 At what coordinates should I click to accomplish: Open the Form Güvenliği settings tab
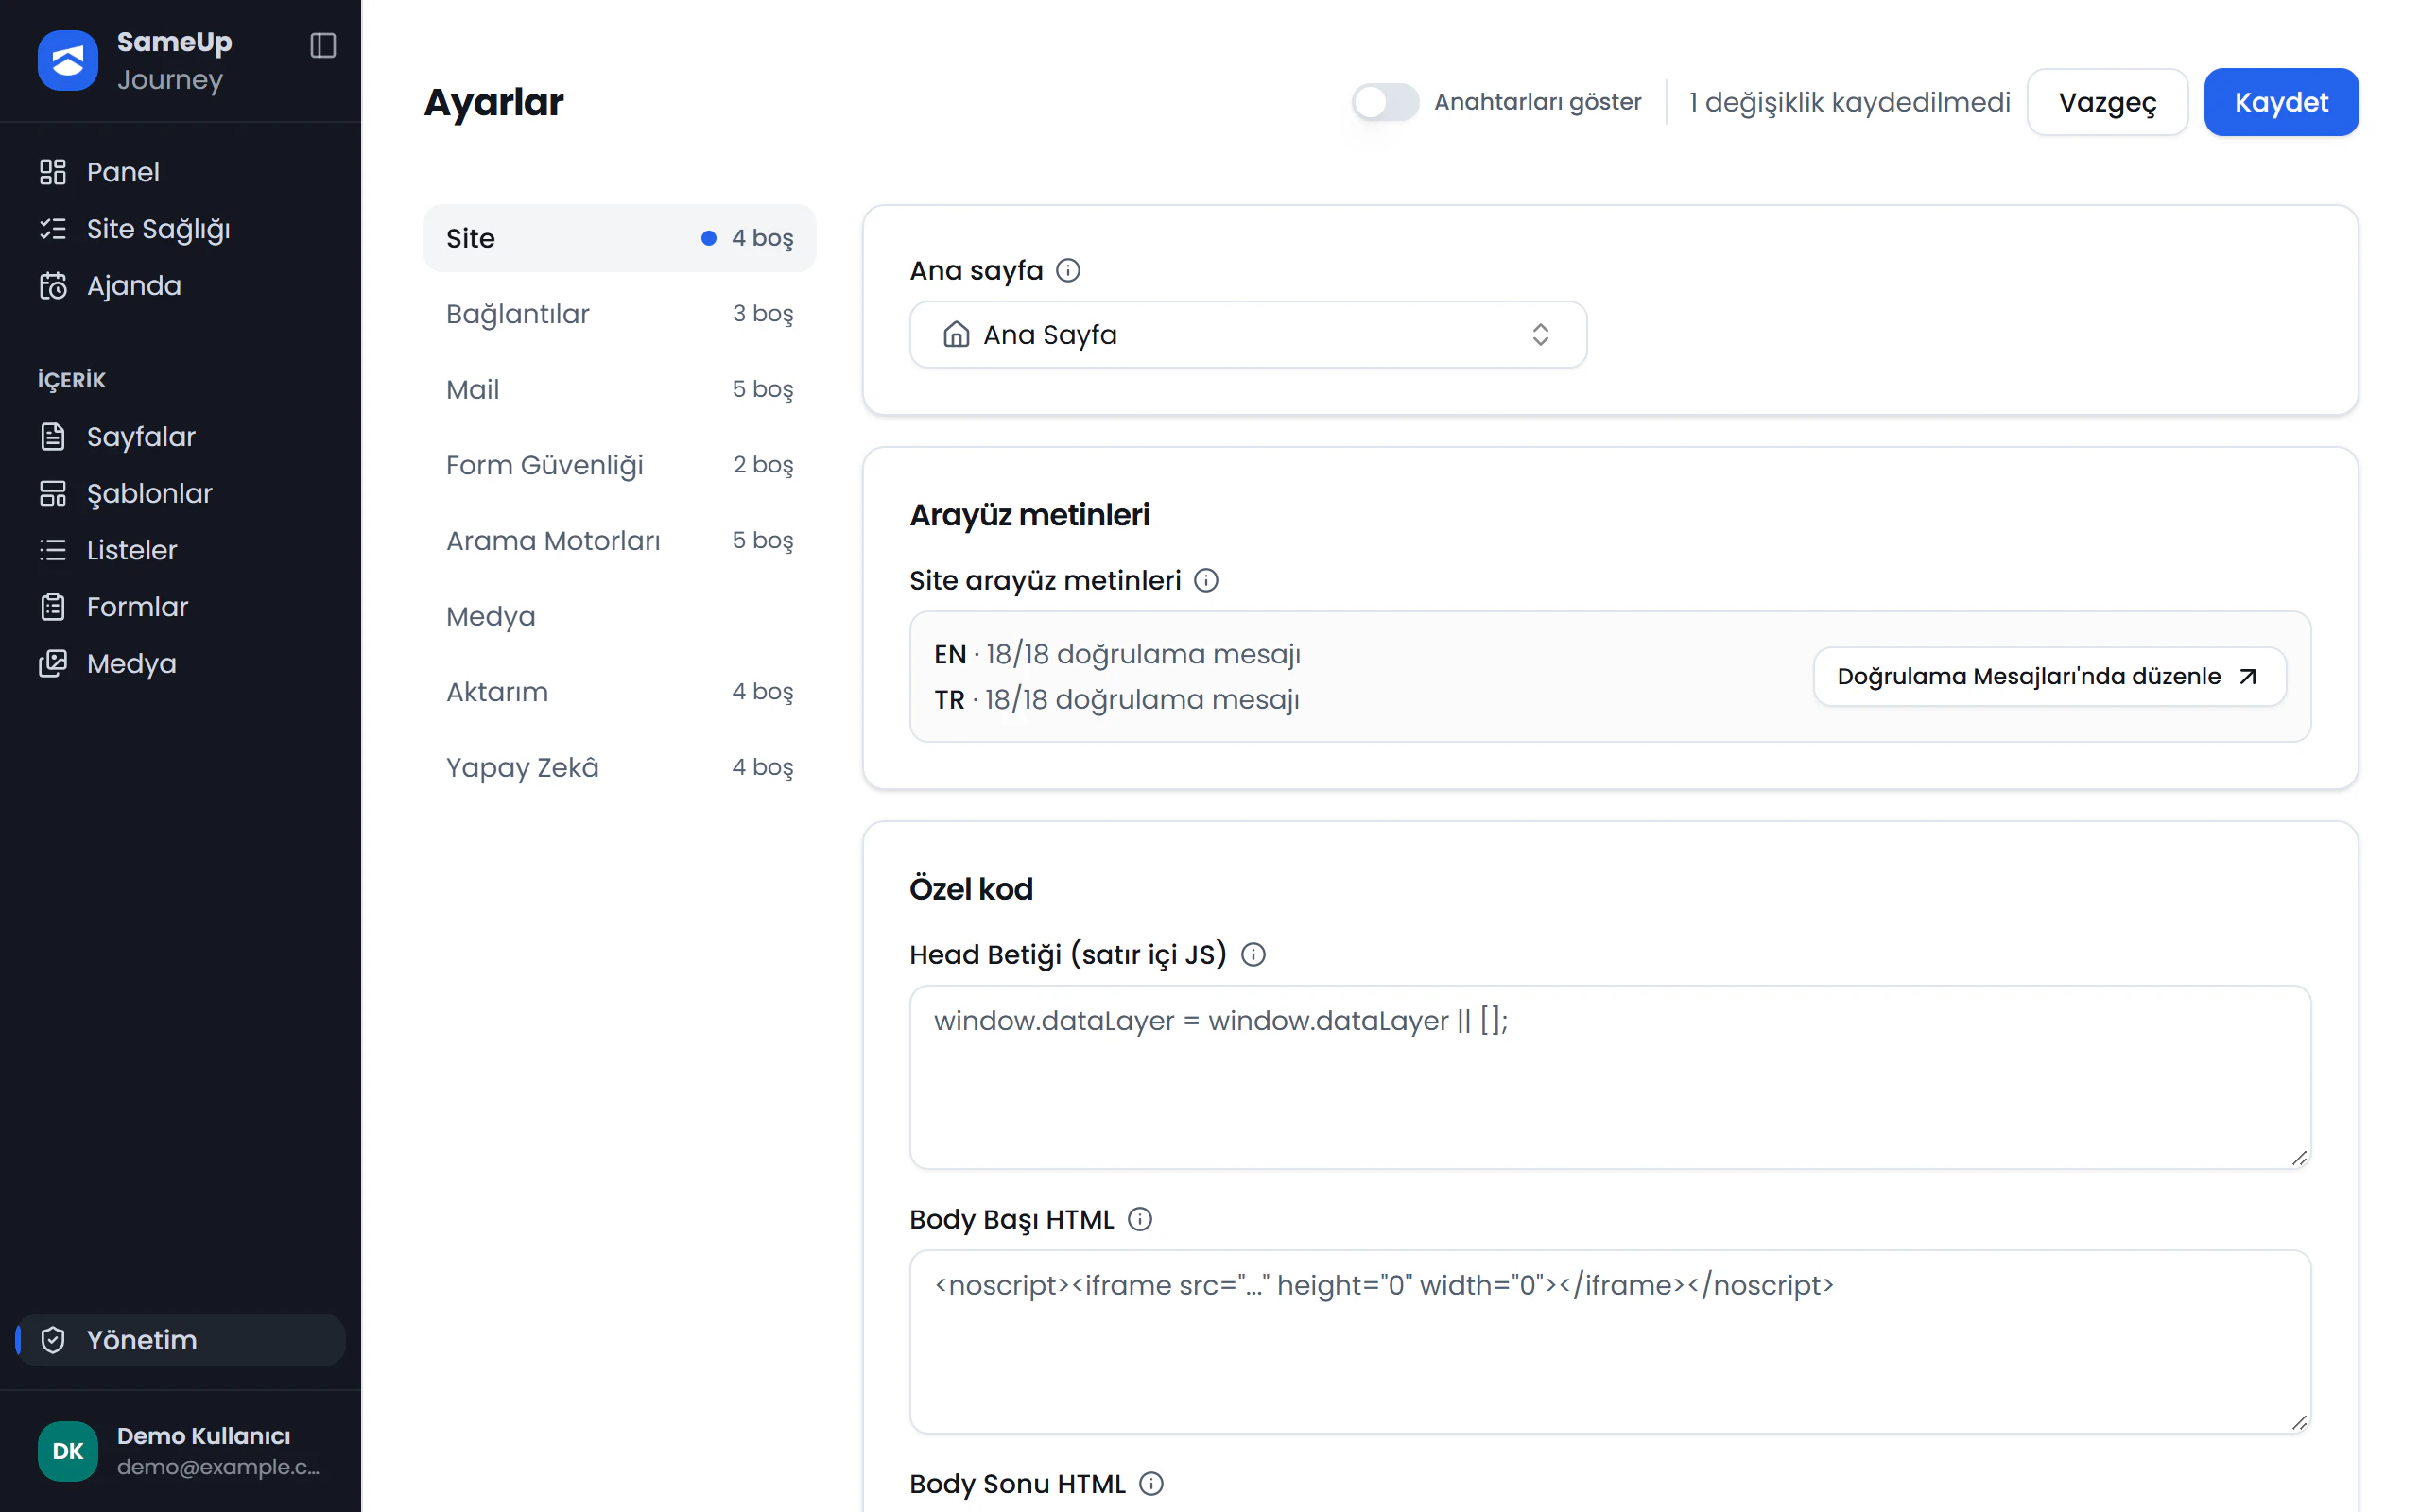point(619,465)
